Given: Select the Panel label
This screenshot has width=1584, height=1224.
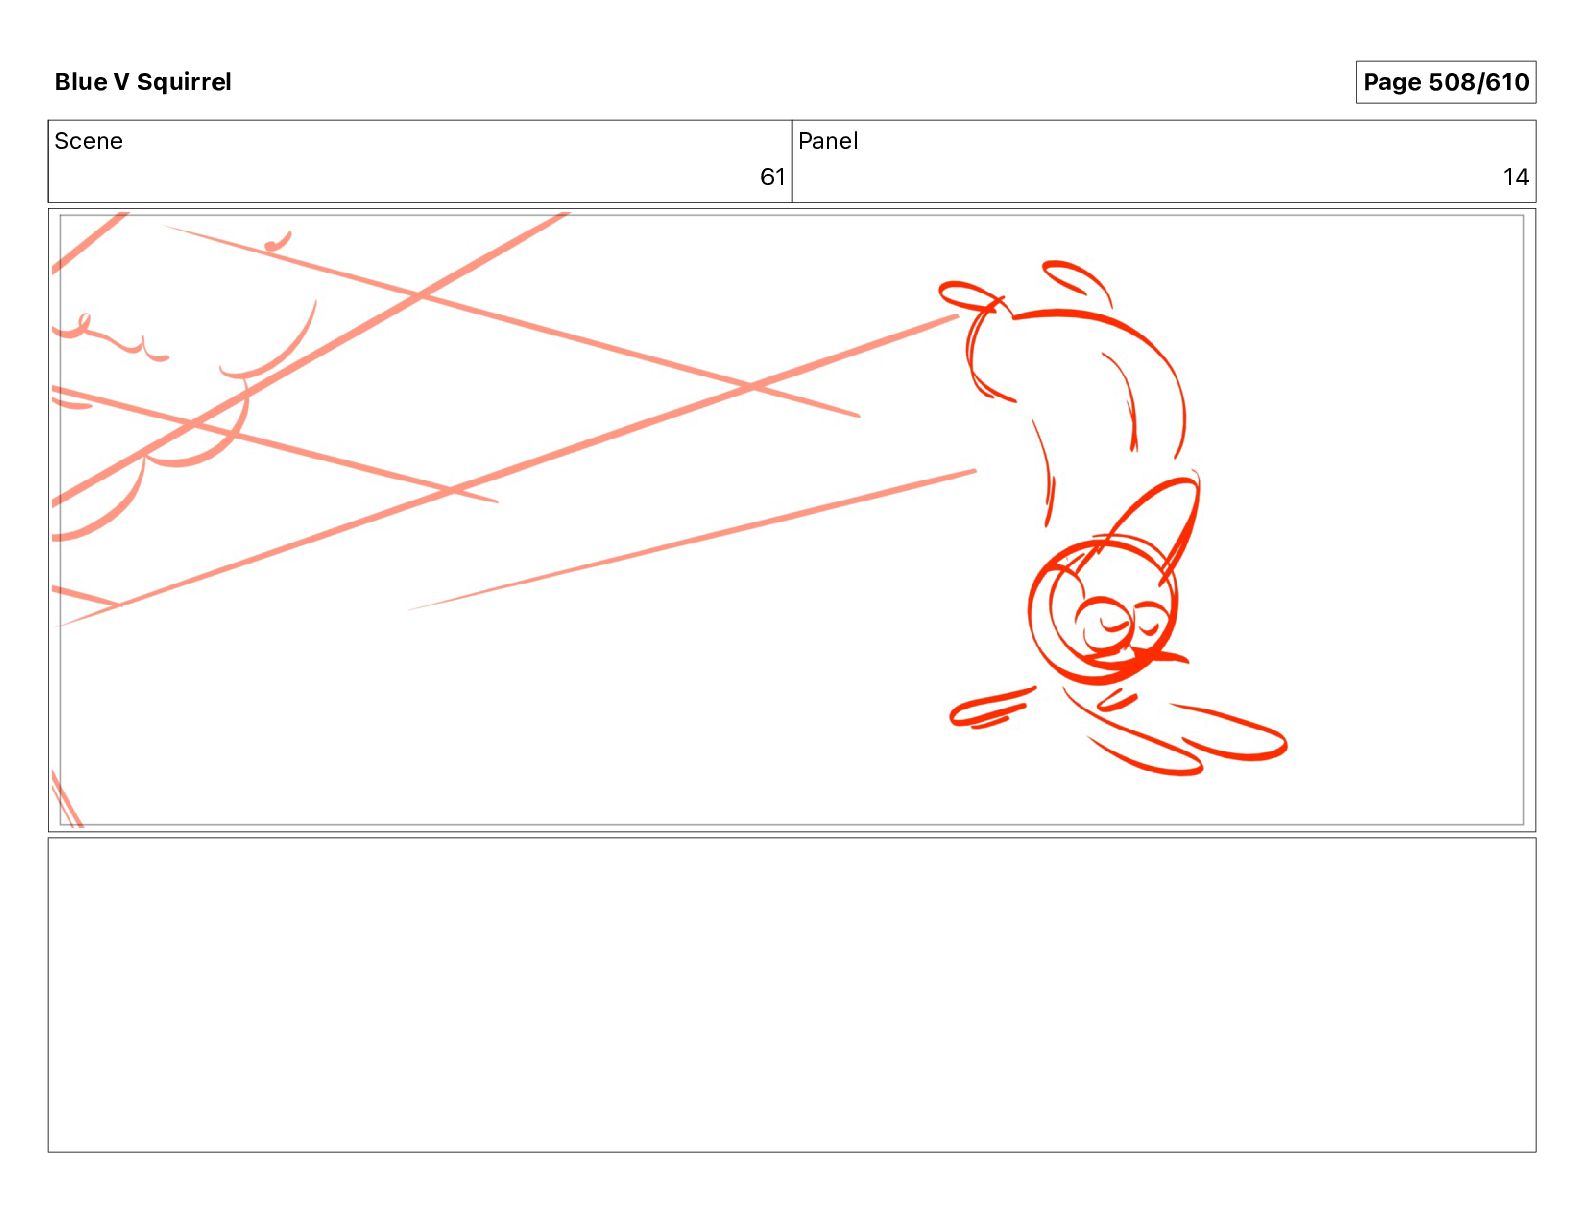Looking at the screenshot, I should (828, 141).
